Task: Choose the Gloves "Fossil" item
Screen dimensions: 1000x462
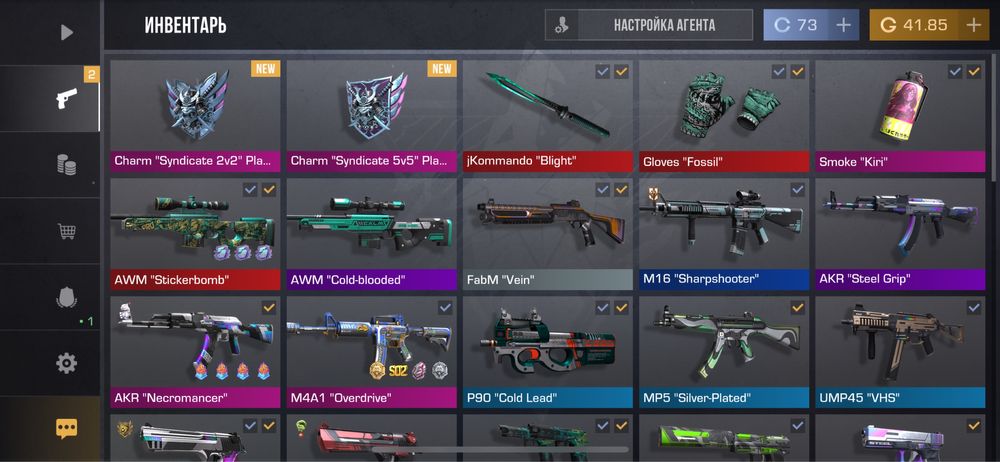Action: point(724,116)
